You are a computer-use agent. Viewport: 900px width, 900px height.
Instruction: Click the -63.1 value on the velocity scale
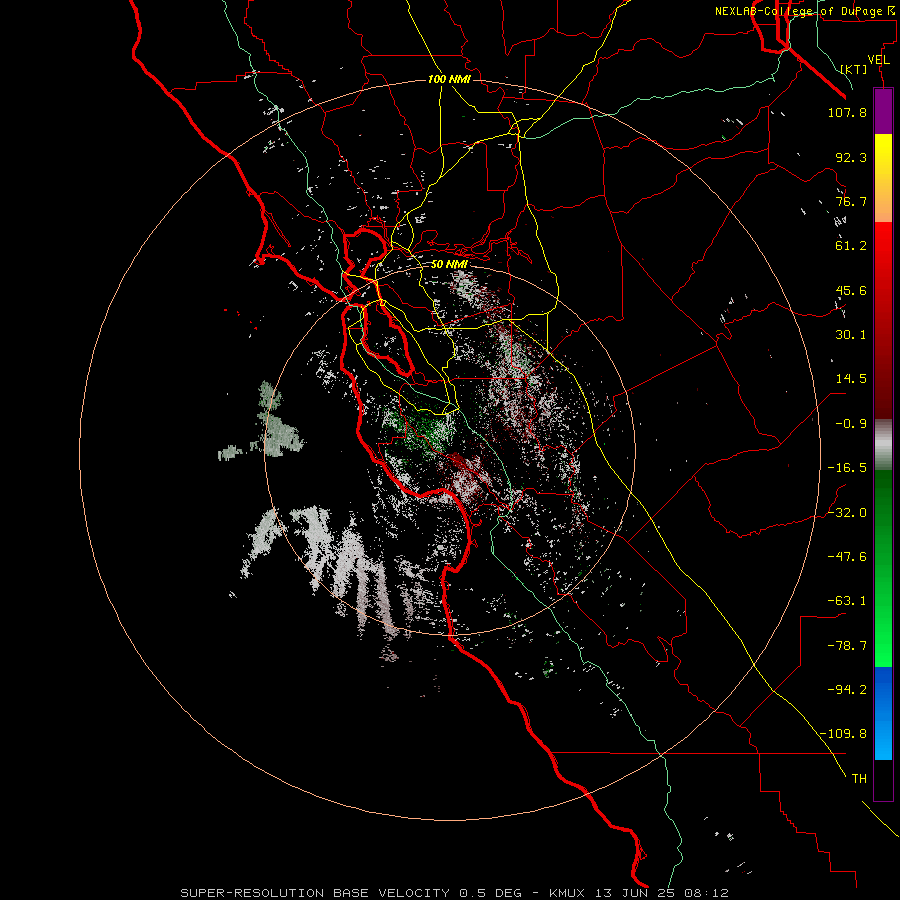point(847,601)
